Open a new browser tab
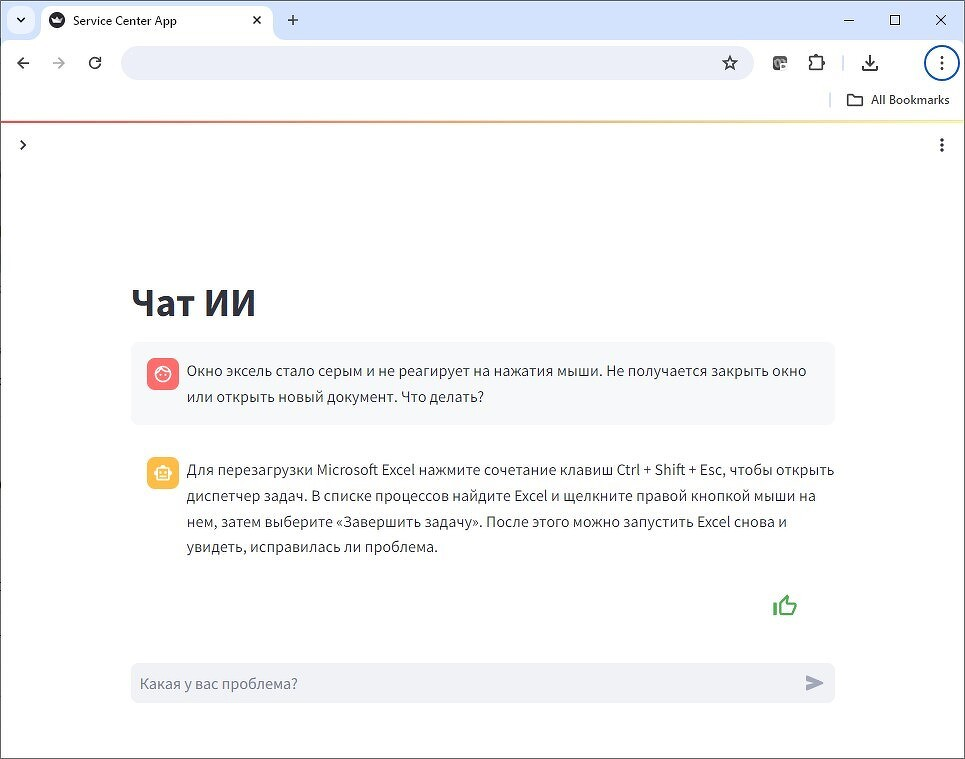 tap(293, 20)
